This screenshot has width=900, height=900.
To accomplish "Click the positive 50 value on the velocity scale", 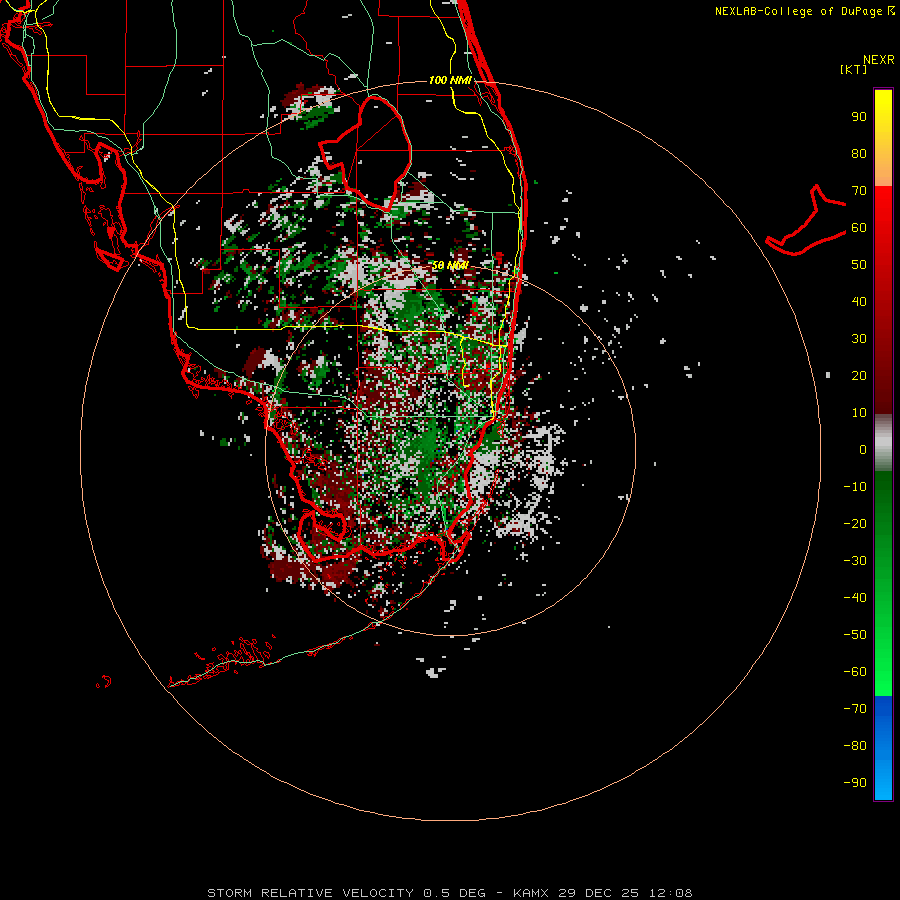I will tap(859, 265).
